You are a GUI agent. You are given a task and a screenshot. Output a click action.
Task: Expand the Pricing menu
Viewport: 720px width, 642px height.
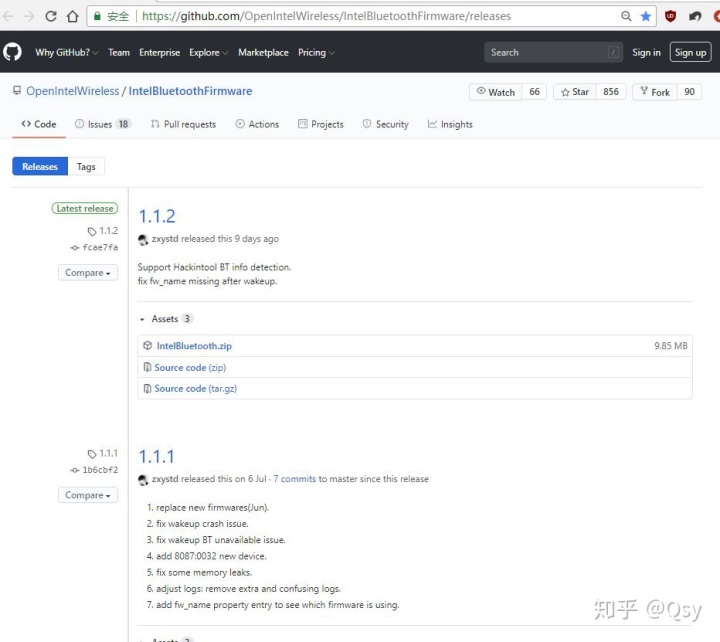pos(316,52)
